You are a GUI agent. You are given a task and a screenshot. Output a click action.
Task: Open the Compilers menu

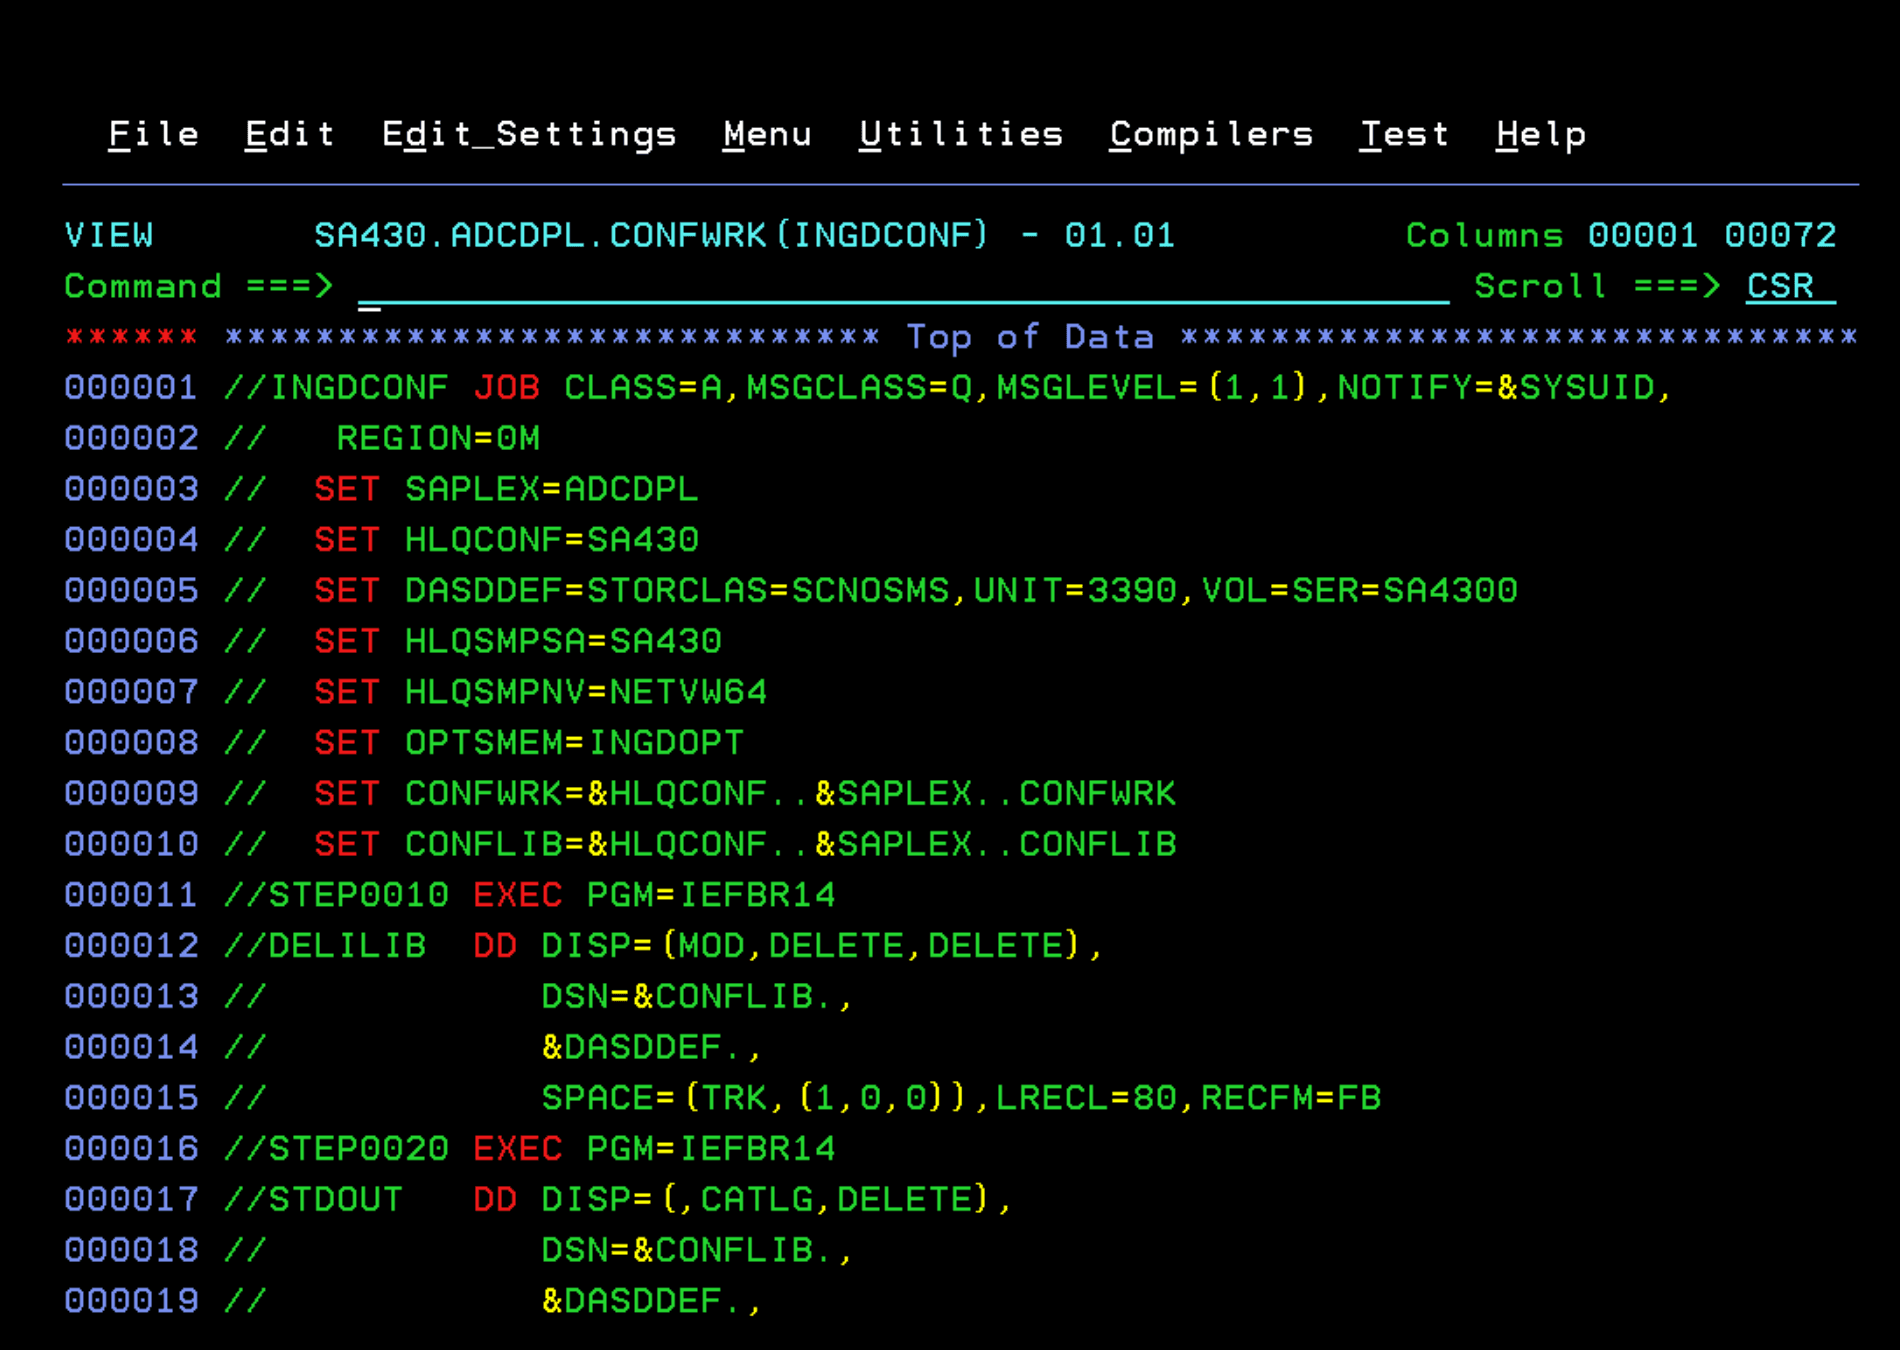tap(1210, 134)
